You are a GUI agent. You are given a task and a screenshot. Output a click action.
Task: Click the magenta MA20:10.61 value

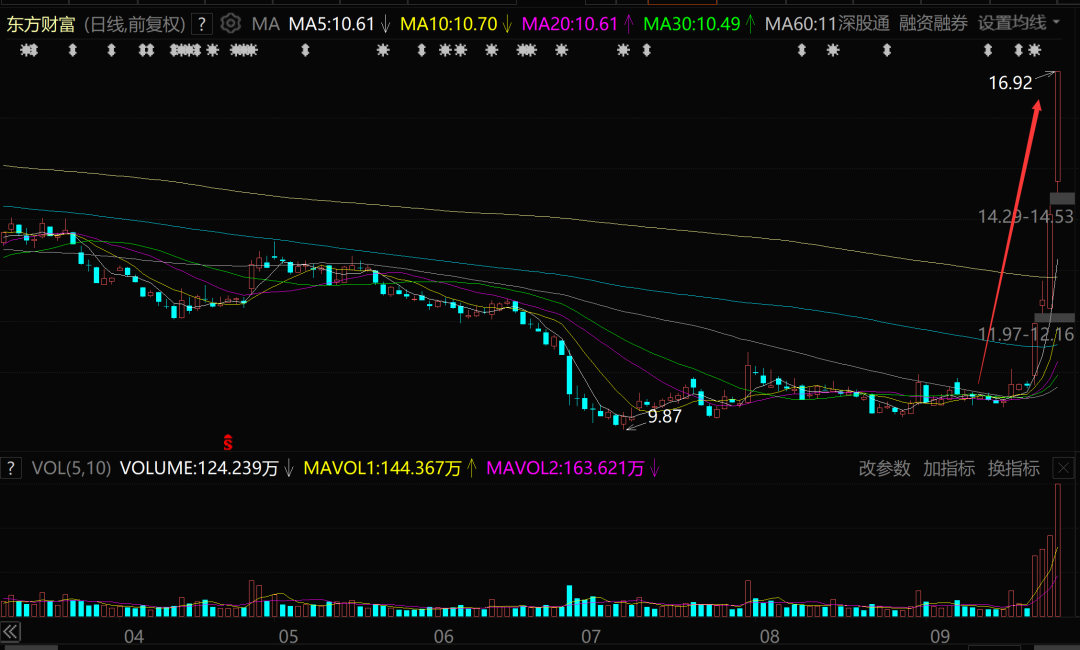[570, 24]
